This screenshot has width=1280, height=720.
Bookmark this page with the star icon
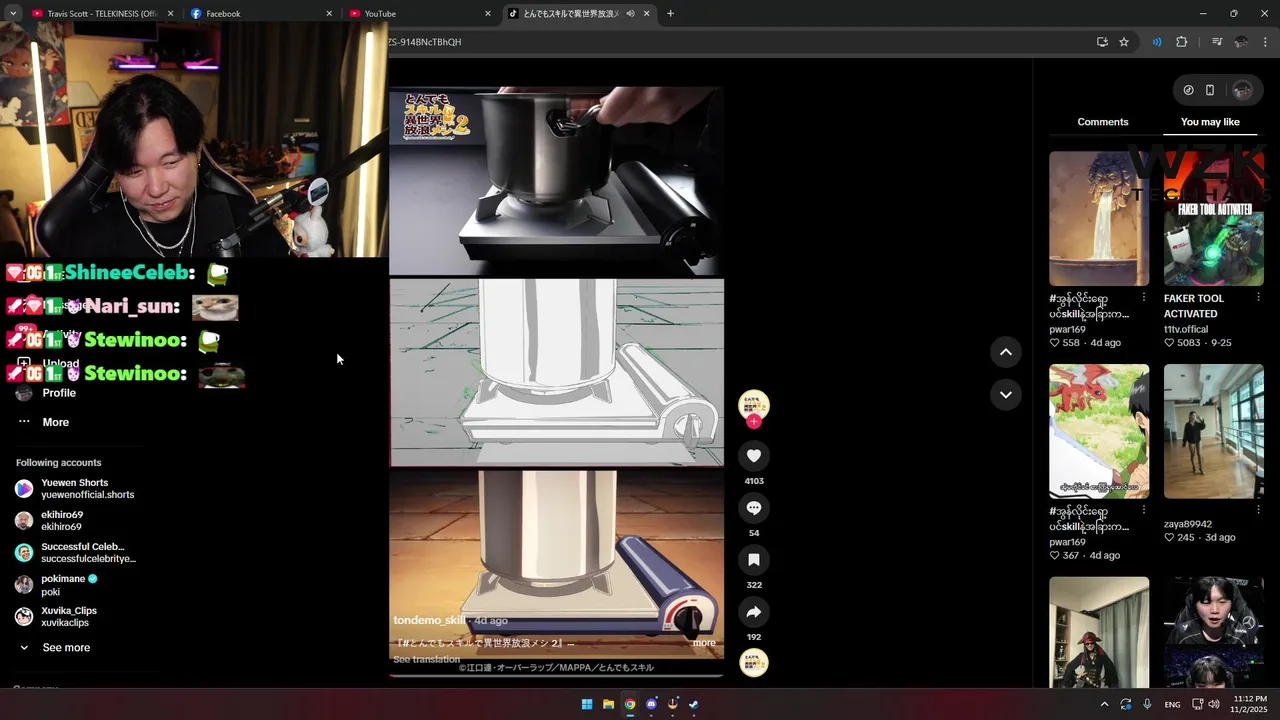pos(1124,42)
